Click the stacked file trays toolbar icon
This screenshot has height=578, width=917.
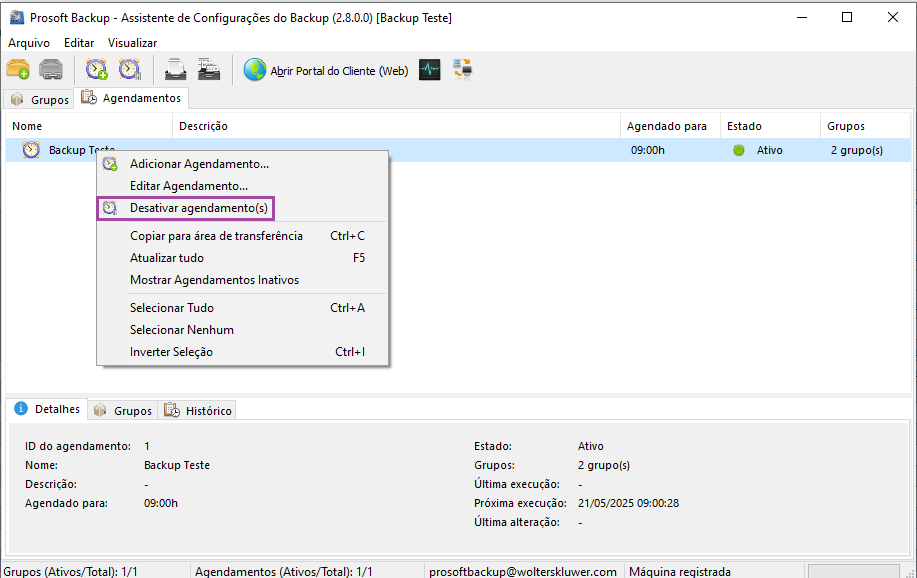[x=209, y=70]
